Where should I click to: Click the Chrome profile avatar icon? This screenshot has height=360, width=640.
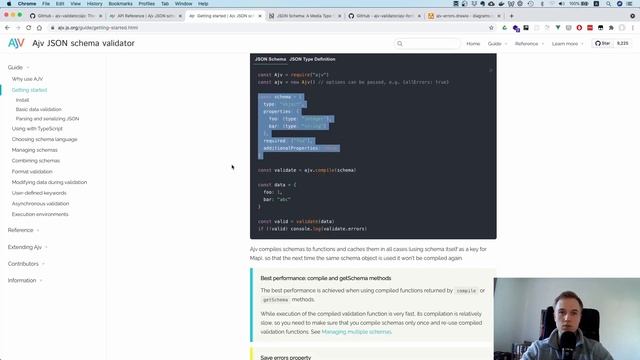(622, 28)
